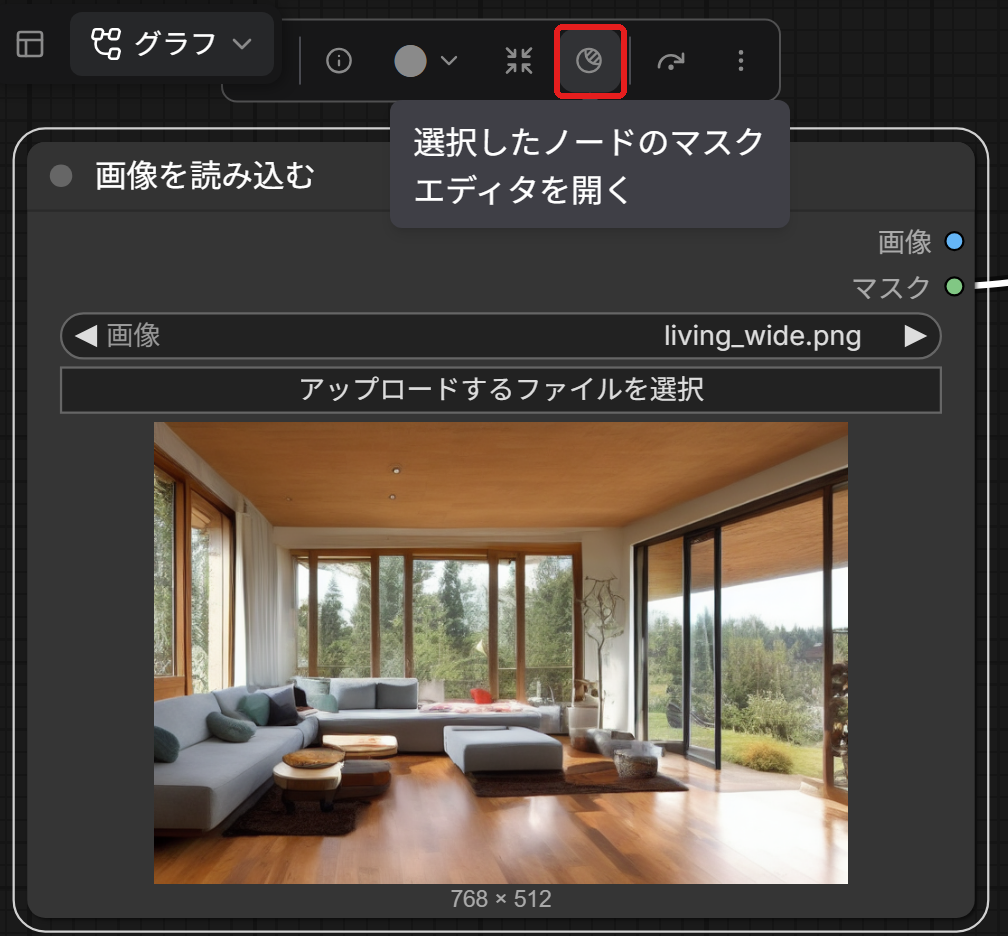
Task: Click the blue 画像 output port
Action: pos(955,241)
